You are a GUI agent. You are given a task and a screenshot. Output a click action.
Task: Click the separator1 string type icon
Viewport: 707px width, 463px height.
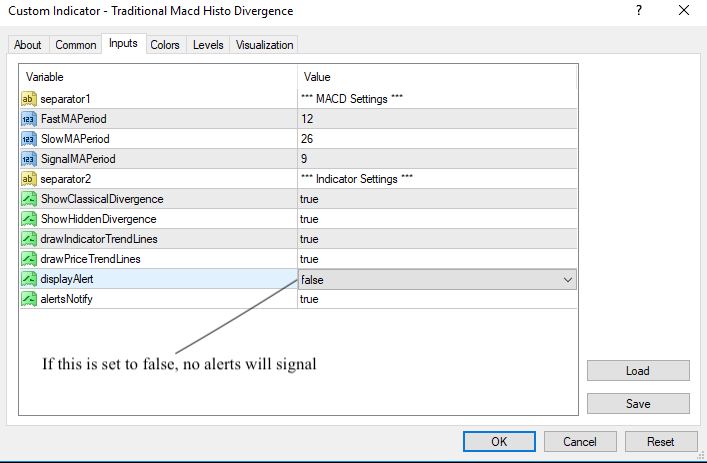coord(29,98)
